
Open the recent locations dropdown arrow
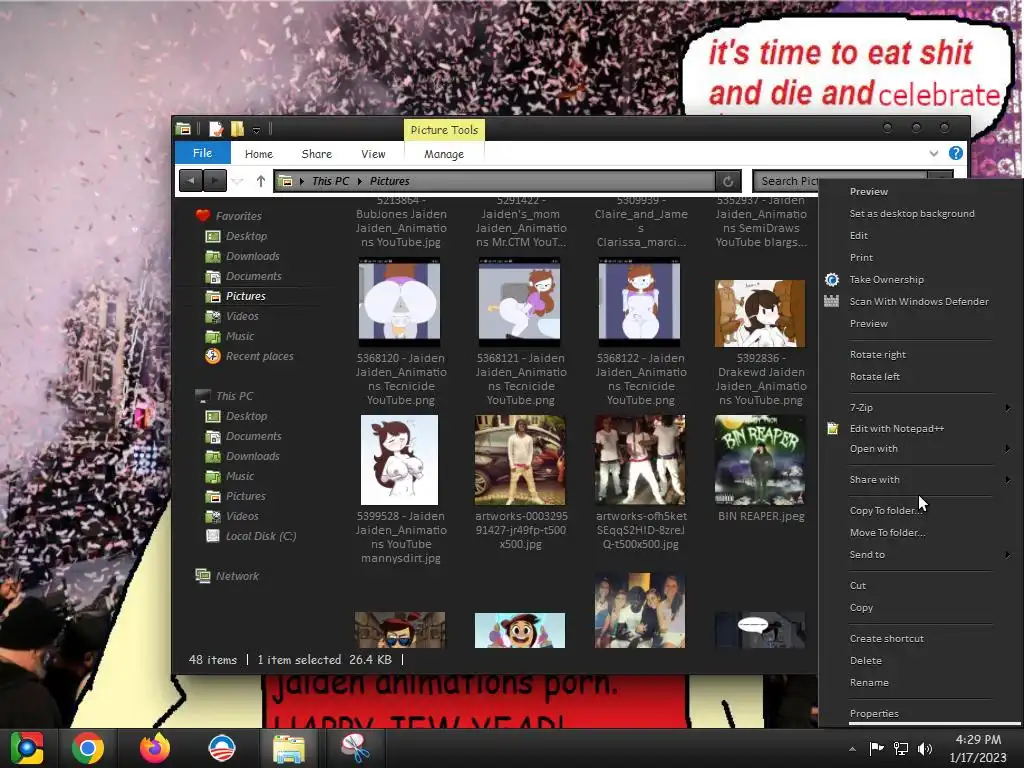(238, 182)
